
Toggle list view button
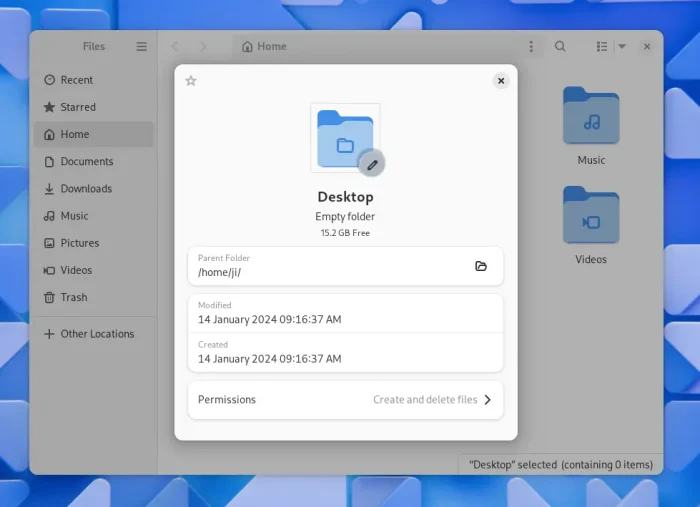[x=602, y=47]
